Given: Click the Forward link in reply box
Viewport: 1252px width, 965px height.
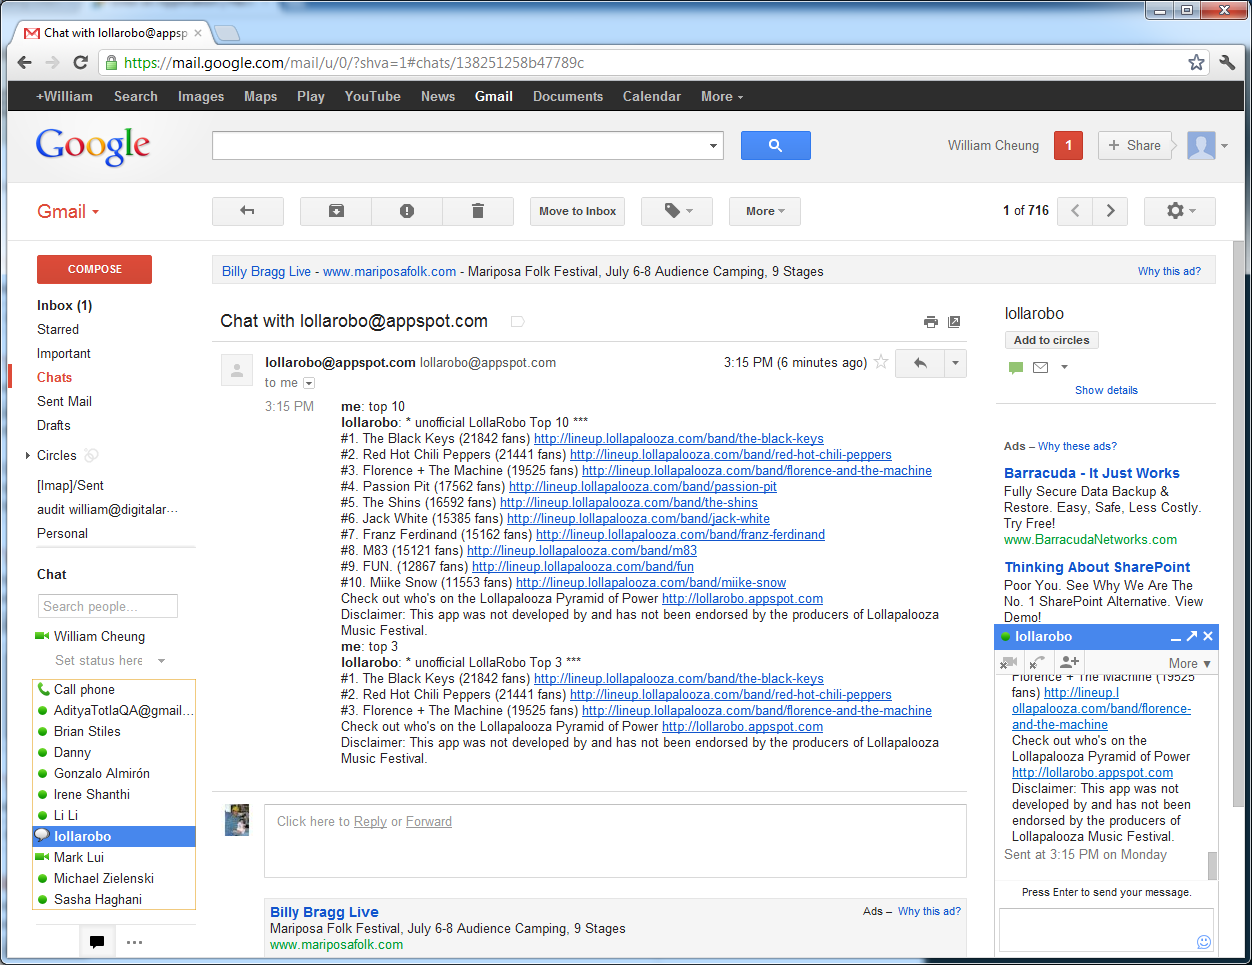Looking at the screenshot, I should [429, 821].
